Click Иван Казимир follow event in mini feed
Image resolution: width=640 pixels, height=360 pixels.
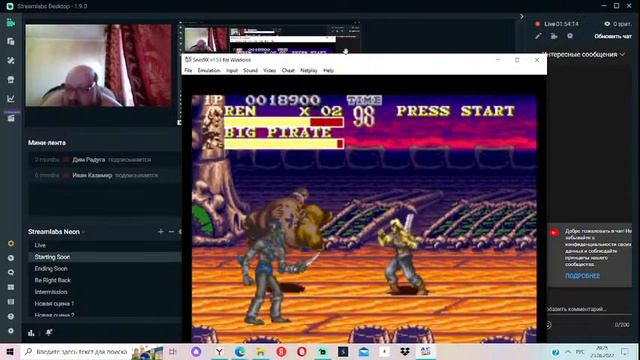click(104, 175)
